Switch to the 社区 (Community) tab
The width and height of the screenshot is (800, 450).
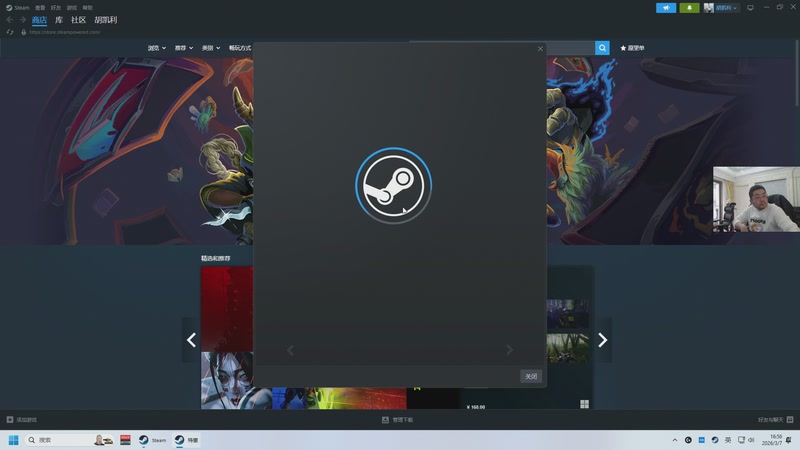(x=79, y=20)
